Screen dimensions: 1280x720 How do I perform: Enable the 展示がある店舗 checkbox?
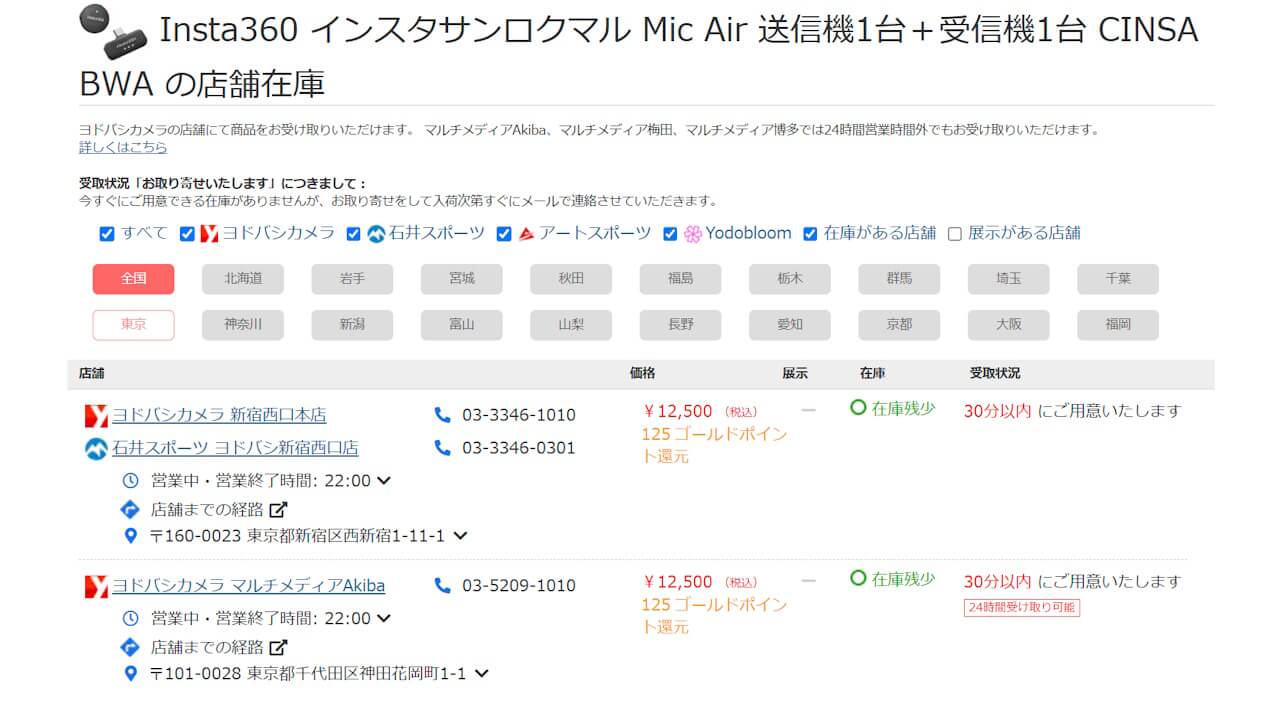954,234
